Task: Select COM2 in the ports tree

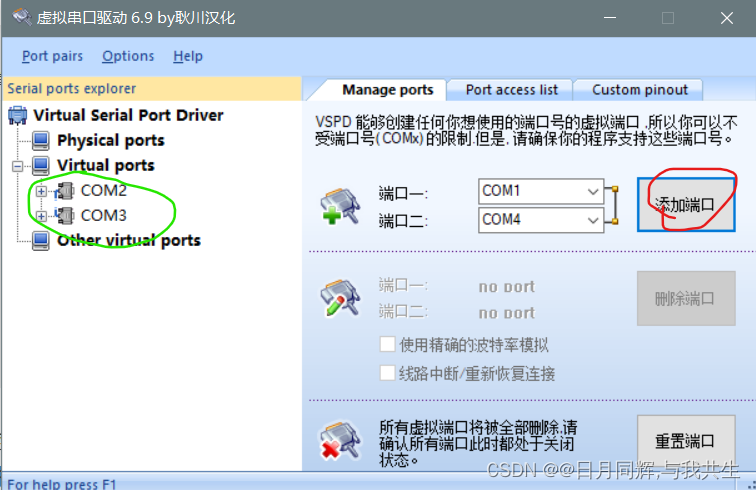Action: click(x=104, y=191)
